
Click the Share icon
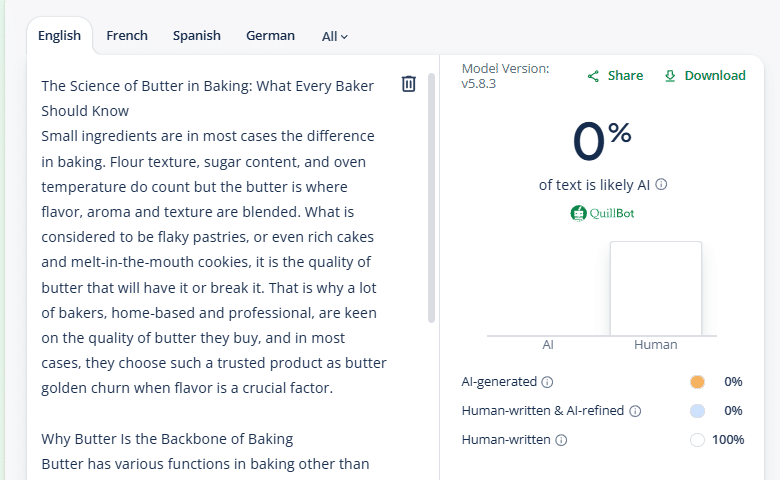click(x=593, y=76)
